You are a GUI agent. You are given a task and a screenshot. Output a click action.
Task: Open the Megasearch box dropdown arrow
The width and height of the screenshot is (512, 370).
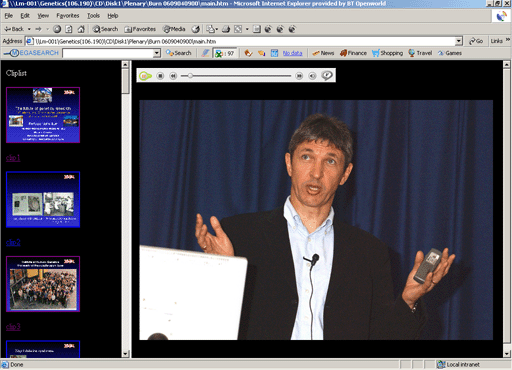pyautogui.click(x=157, y=53)
